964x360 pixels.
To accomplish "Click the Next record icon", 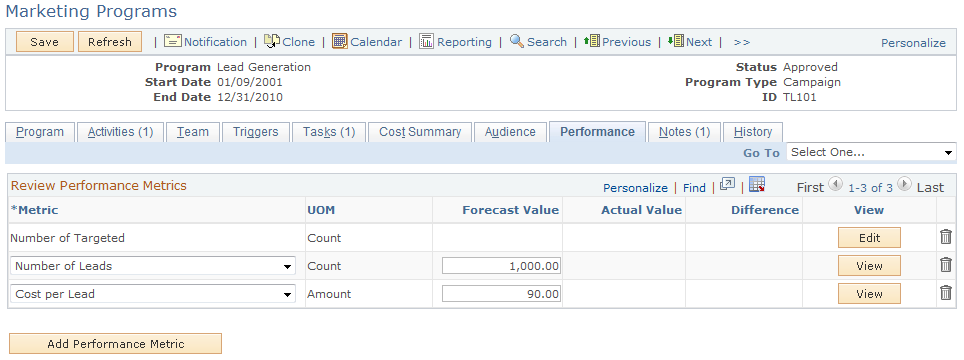I will [x=676, y=41].
